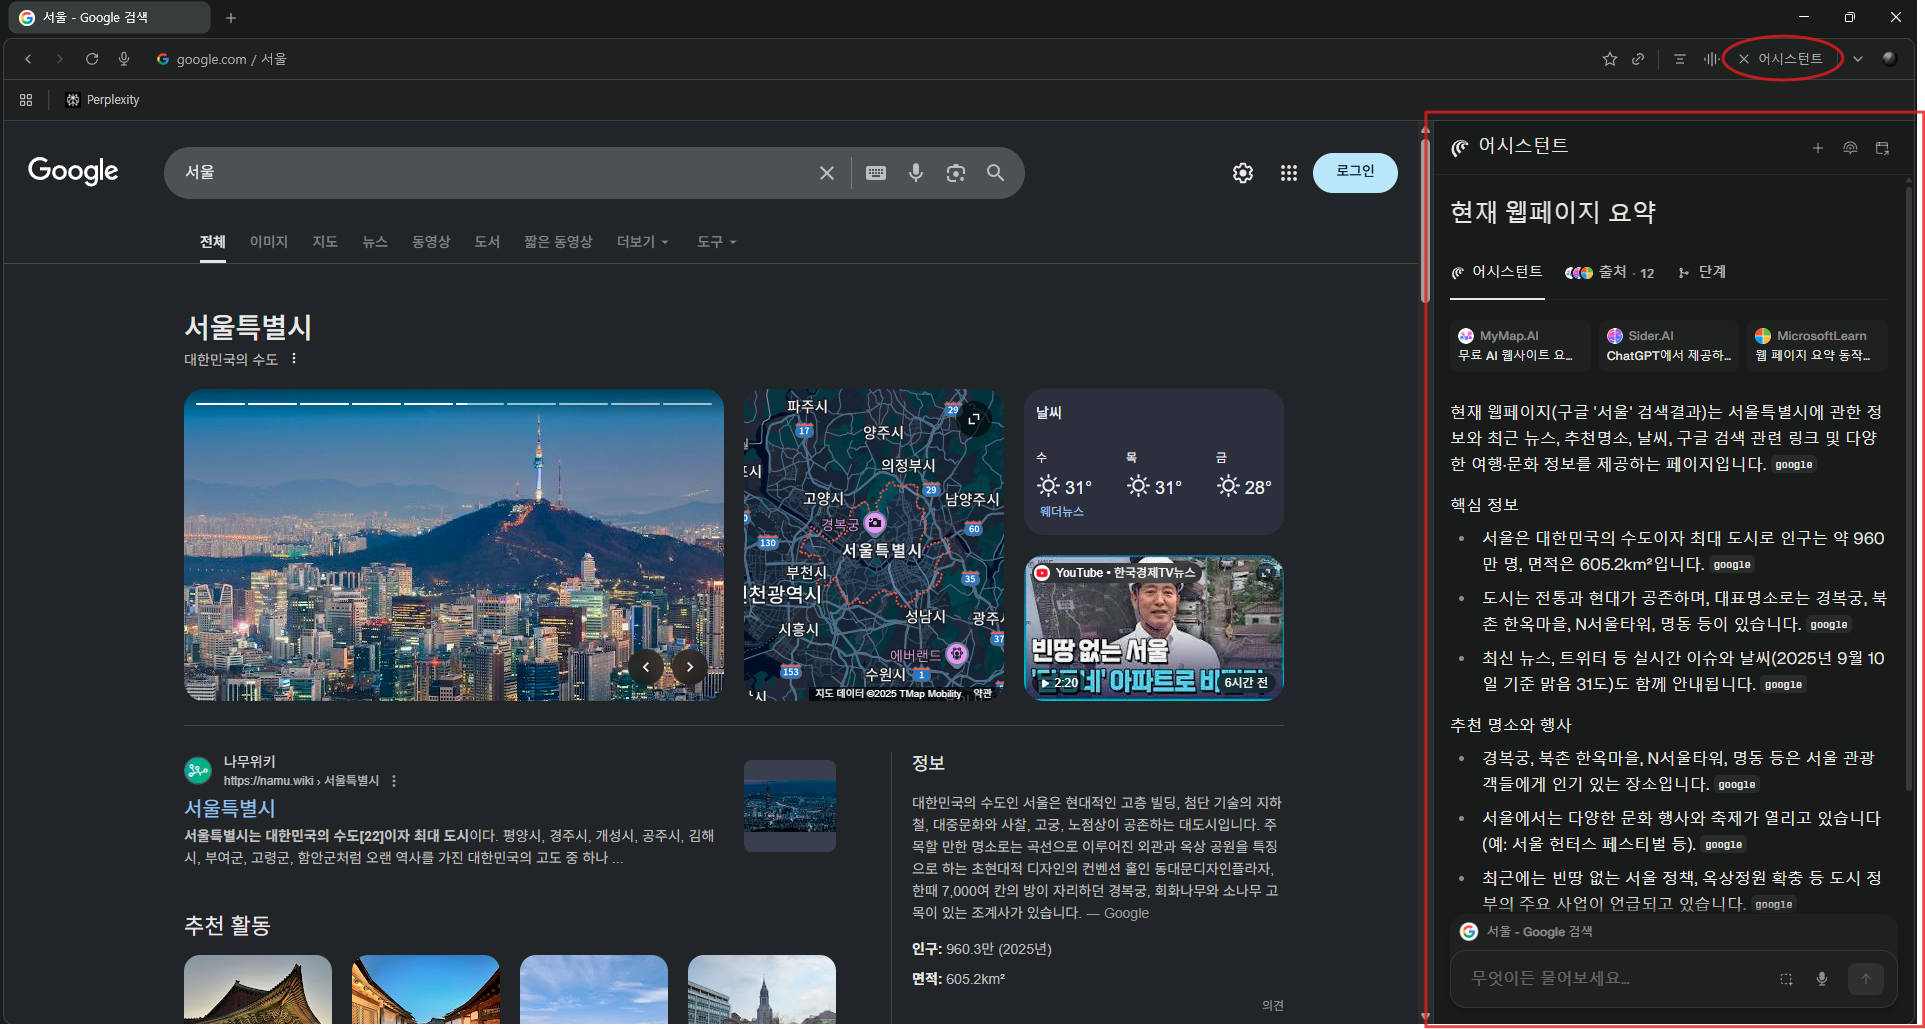Image resolution: width=1925 pixels, height=1029 pixels.
Task: Click the address bar showing google.com / 서울
Action: [x=231, y=59]
